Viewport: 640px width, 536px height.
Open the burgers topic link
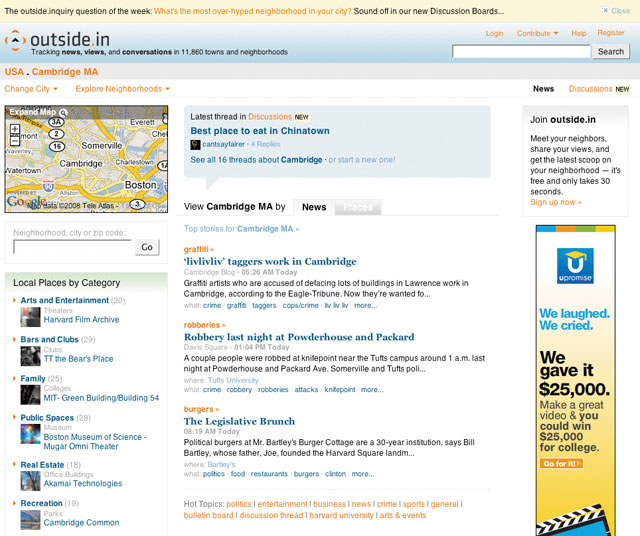click(x=201, y=409)
